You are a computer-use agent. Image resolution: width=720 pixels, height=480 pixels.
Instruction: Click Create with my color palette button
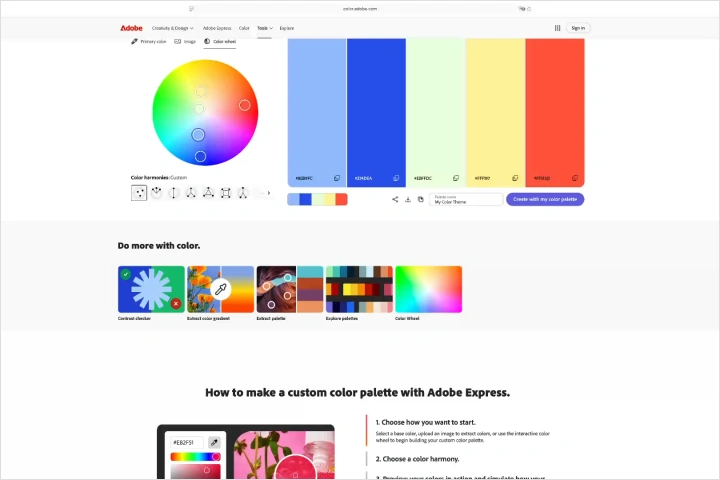click(545, 199)
